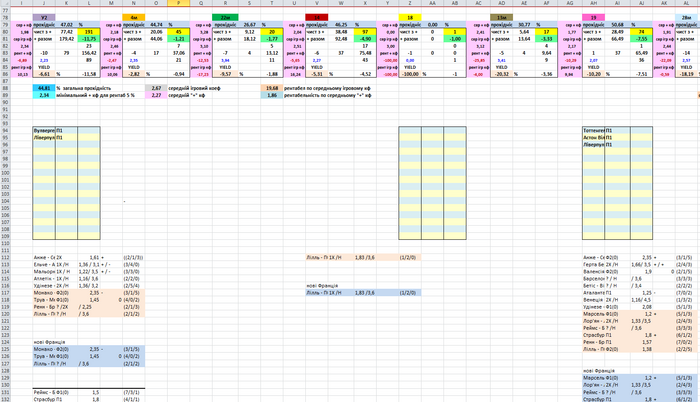Select the green cell showing -7,55

pyautogui.click(x=641, y=39)
